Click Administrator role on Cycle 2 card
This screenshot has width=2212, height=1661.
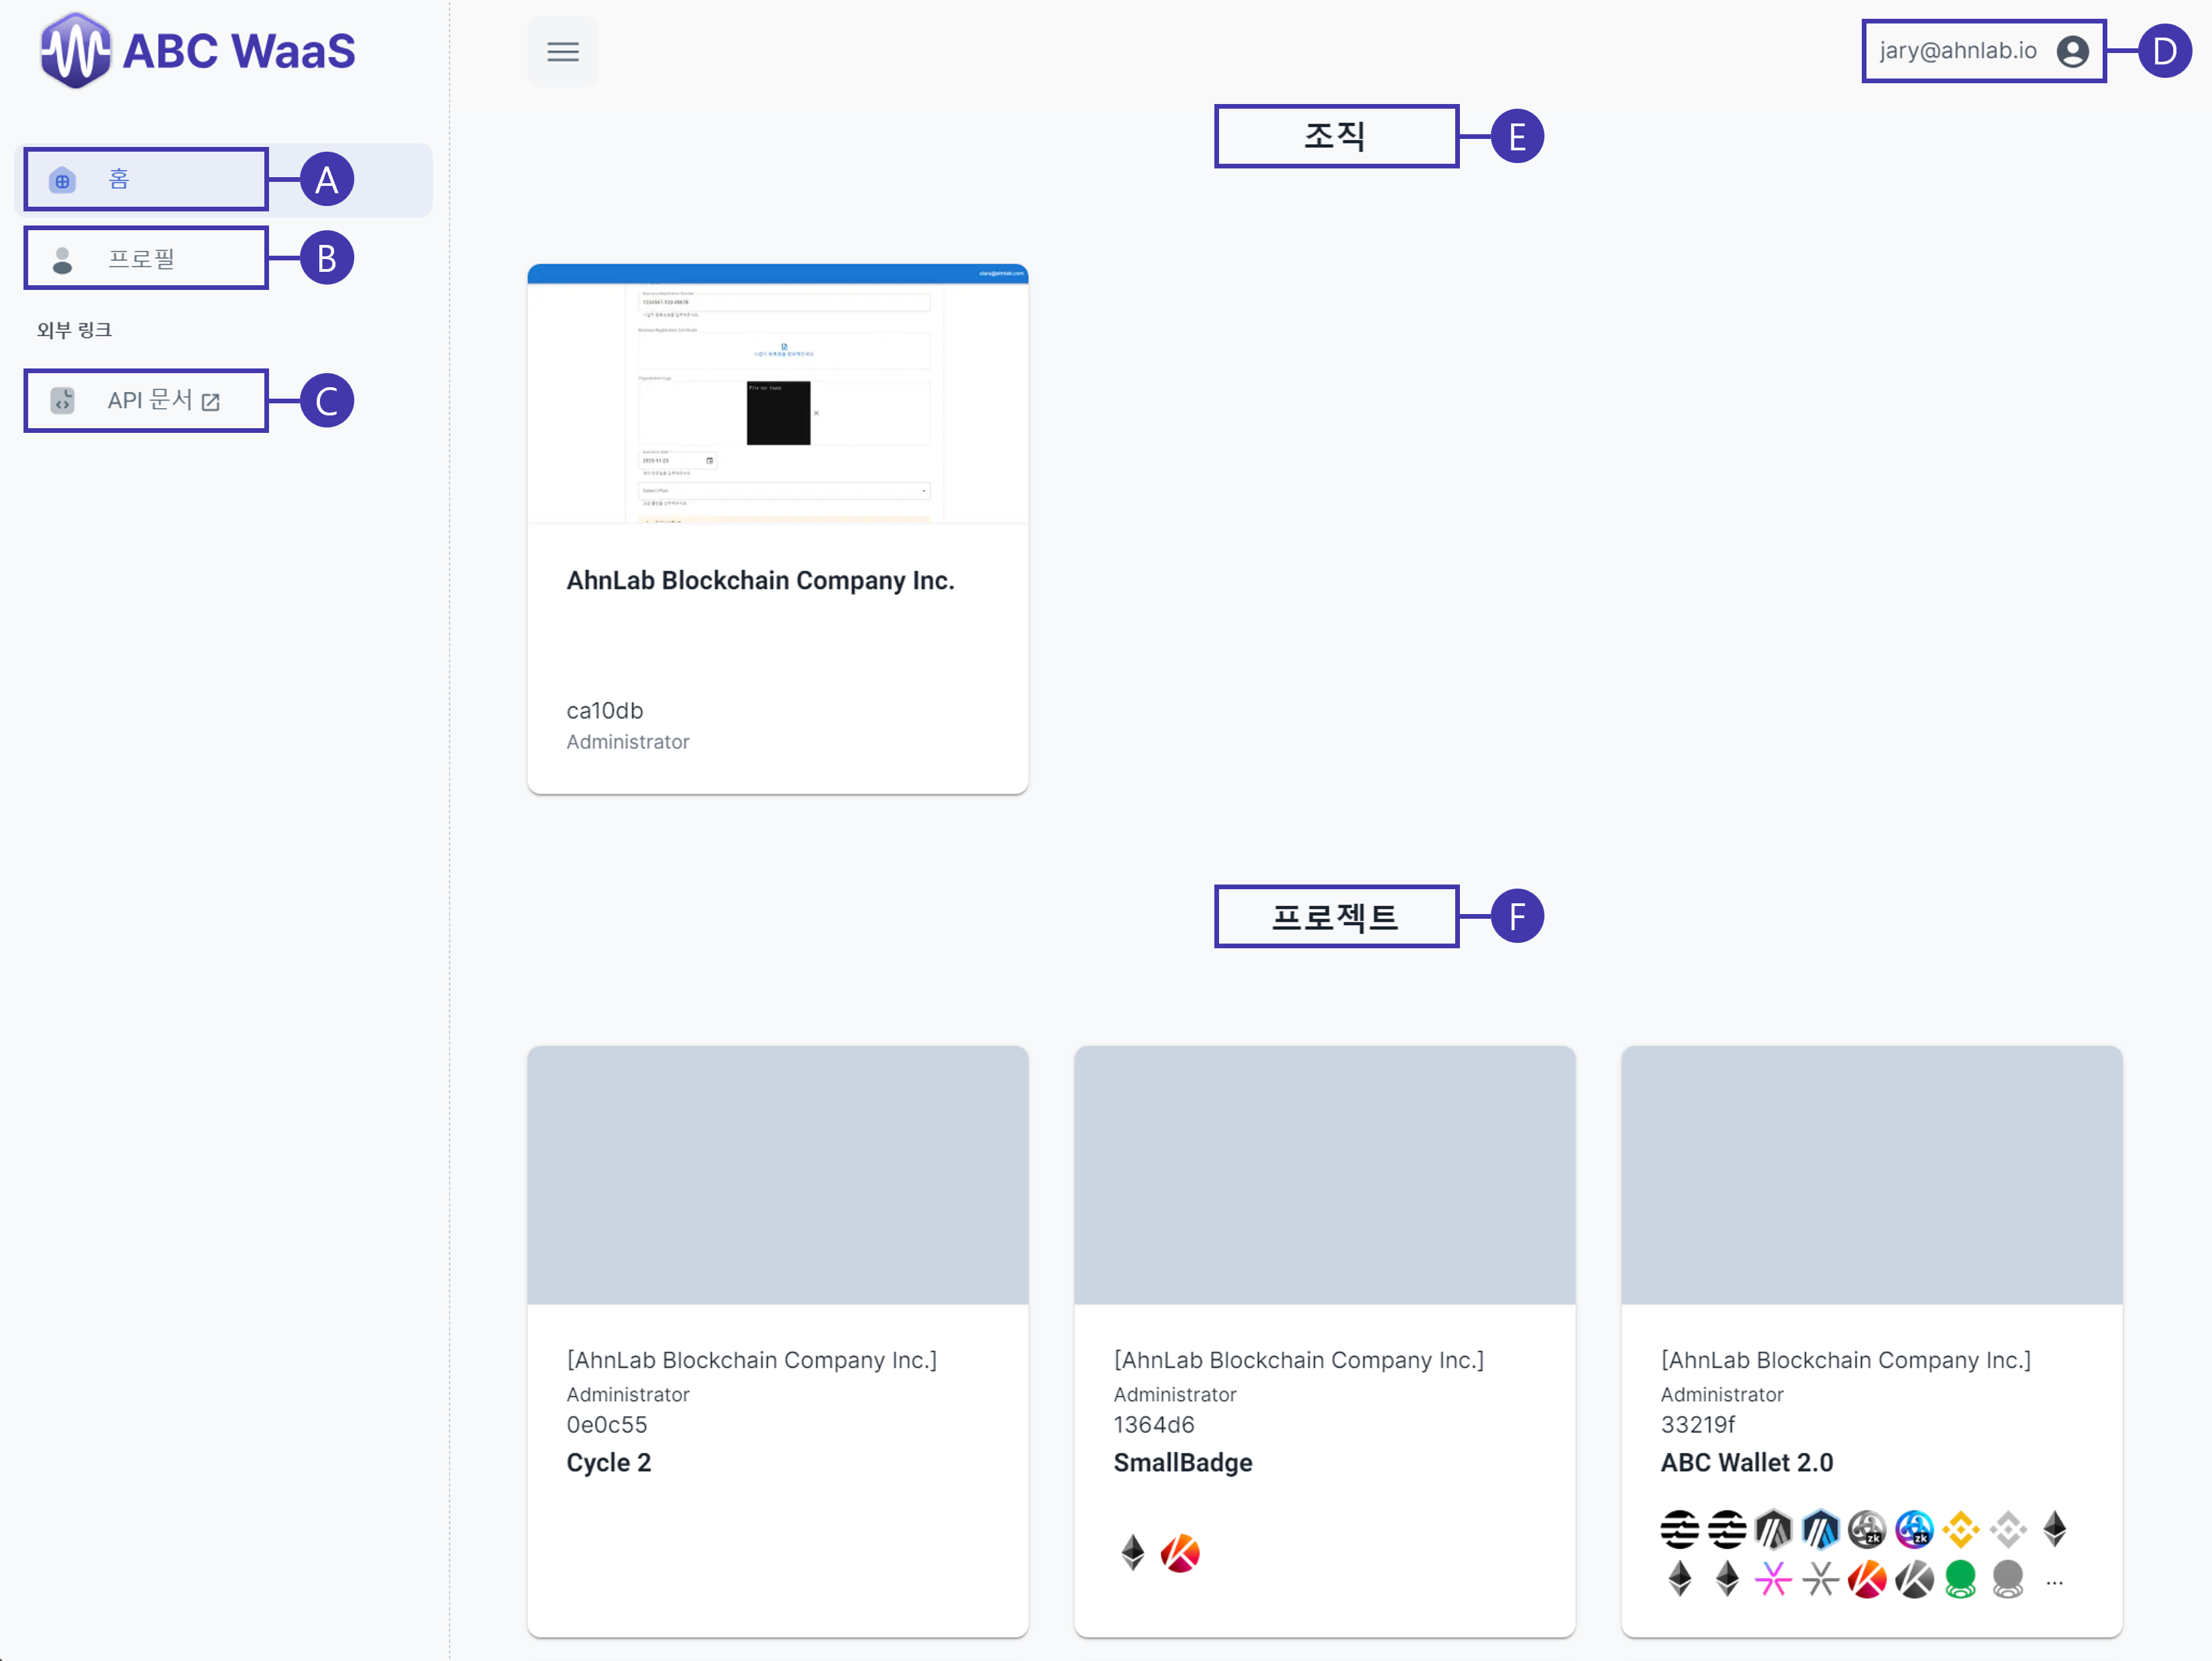click(x=628, y=1394)
